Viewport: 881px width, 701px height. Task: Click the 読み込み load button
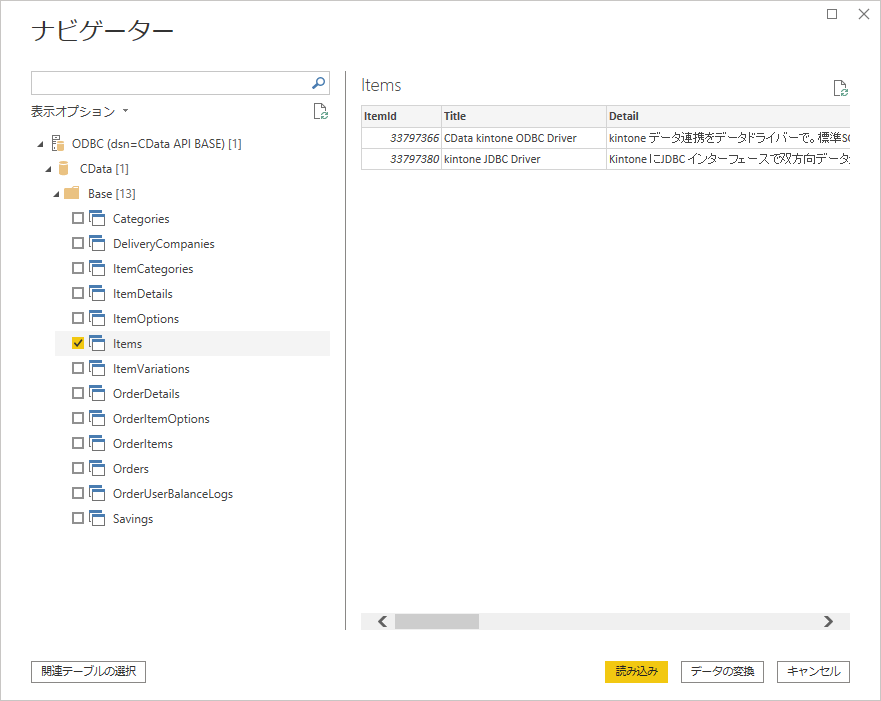pos(636,671)
